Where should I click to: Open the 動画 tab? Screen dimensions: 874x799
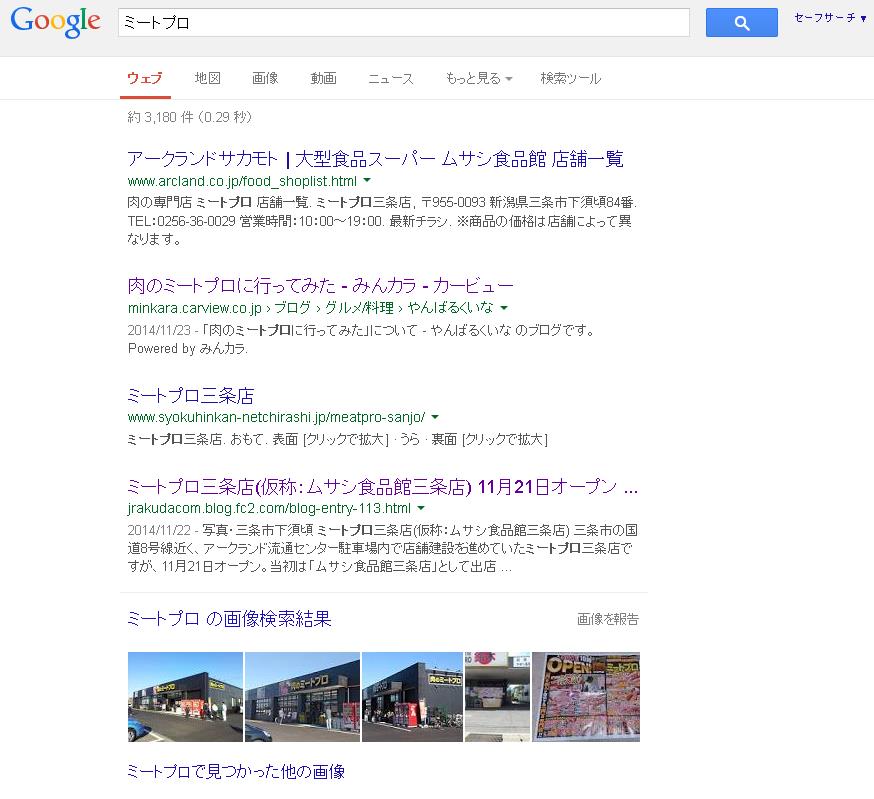(x=323, y=78)
